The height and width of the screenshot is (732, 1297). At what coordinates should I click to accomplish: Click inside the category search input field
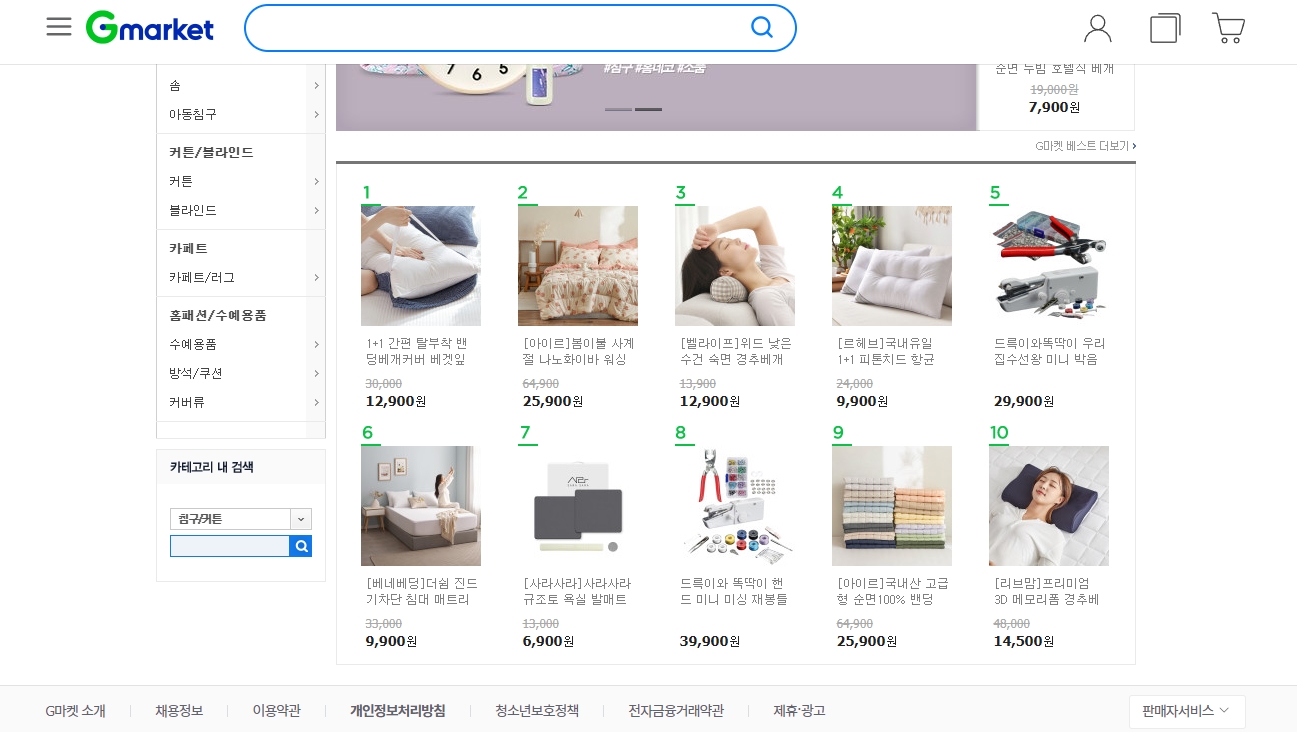click(230, 546)
